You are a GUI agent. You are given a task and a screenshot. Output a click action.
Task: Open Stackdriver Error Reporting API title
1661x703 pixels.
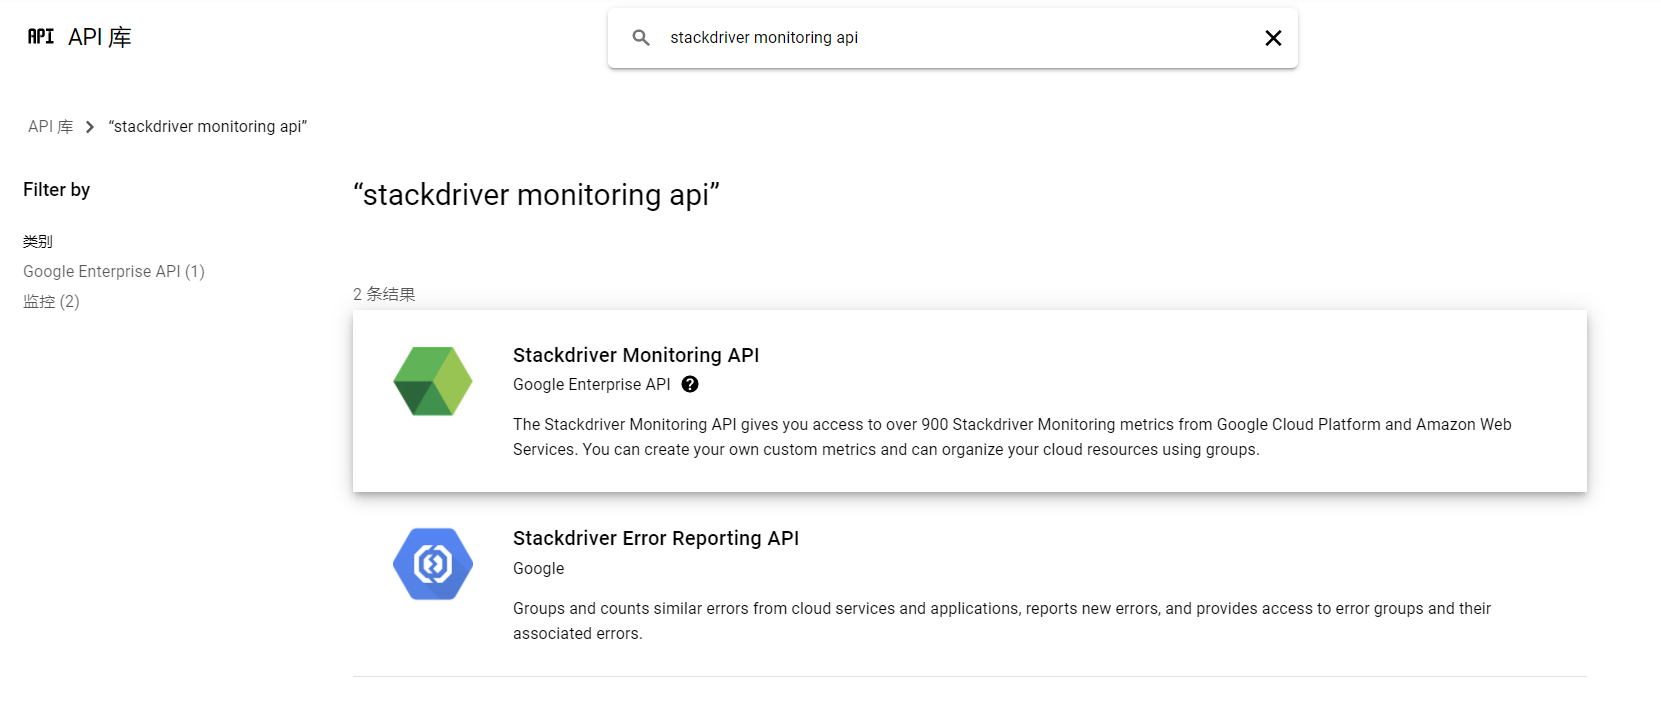[x=656, y=538]
